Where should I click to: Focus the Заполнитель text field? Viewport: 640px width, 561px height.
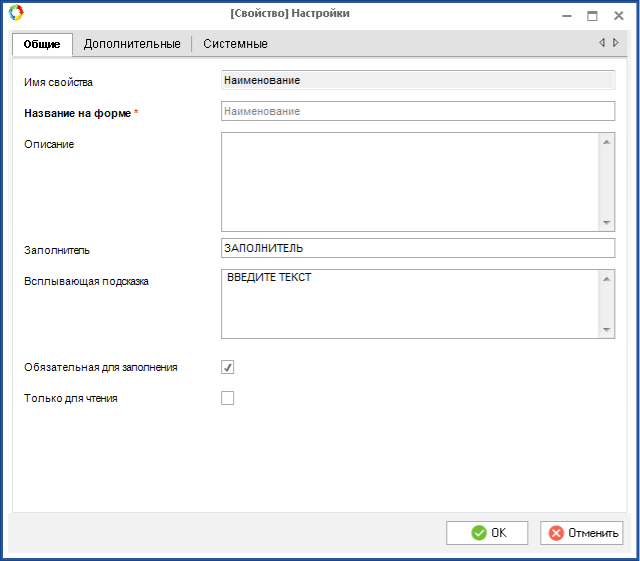coord(417,248)
